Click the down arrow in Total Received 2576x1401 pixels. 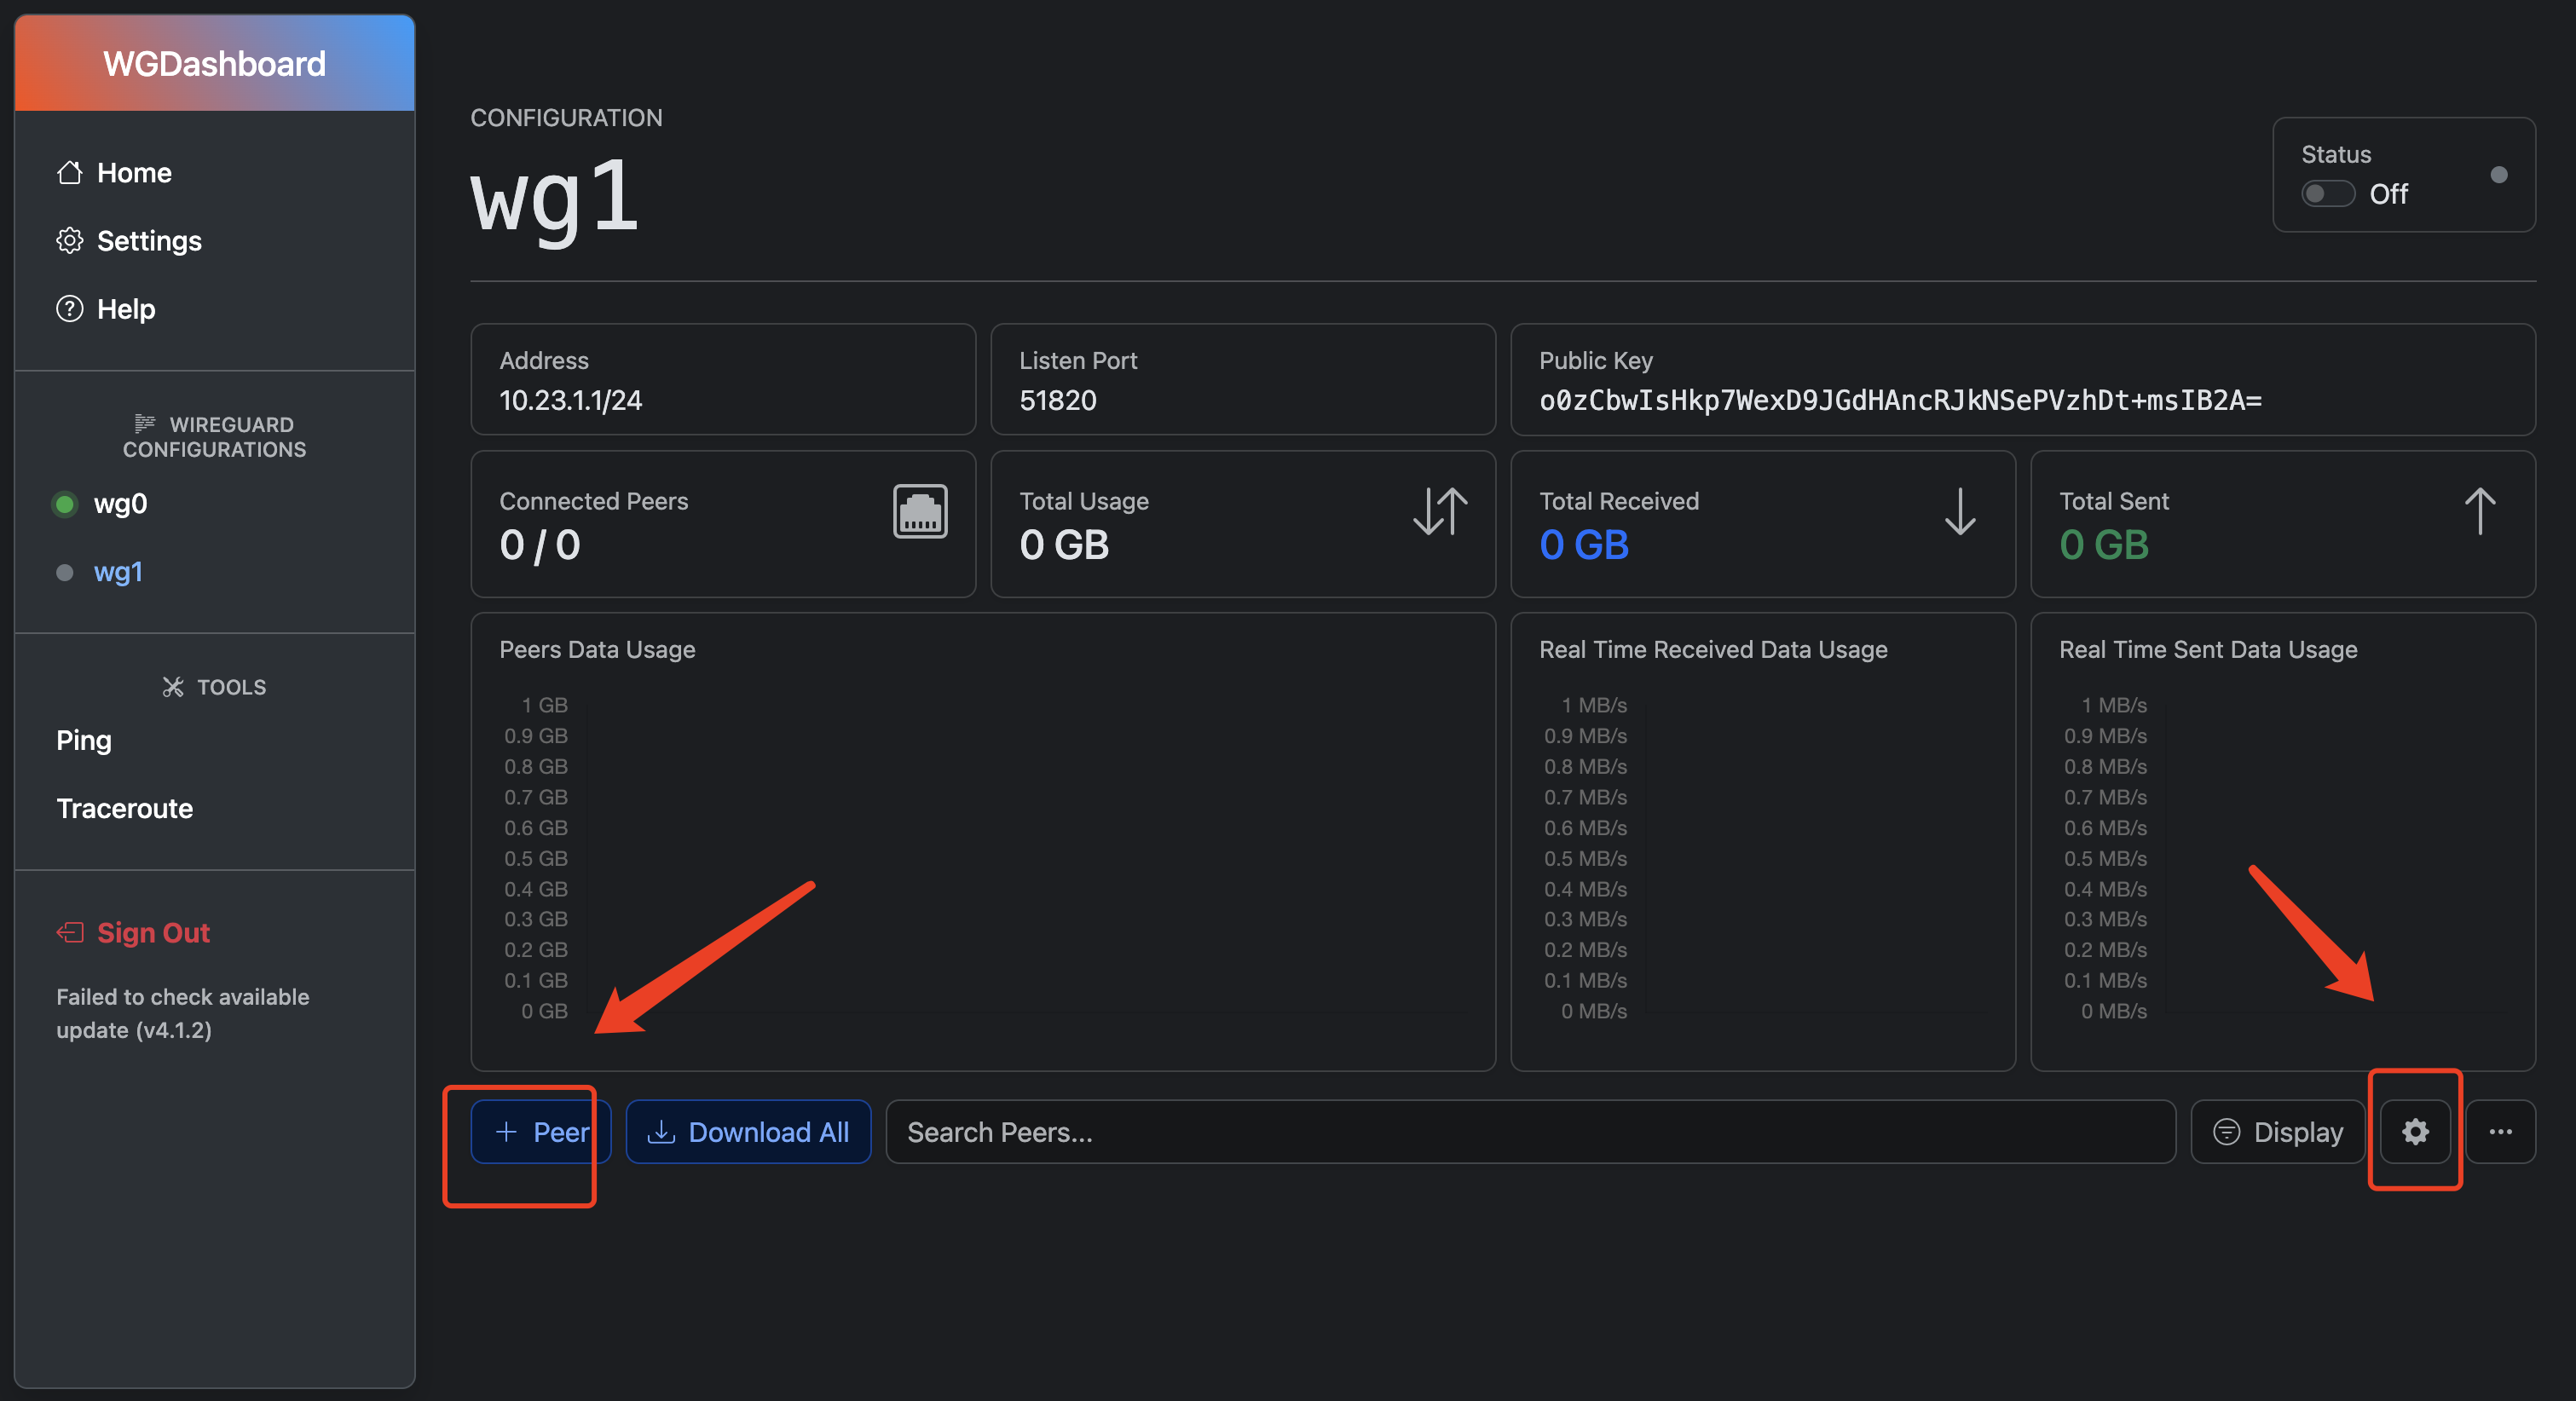1960,512
